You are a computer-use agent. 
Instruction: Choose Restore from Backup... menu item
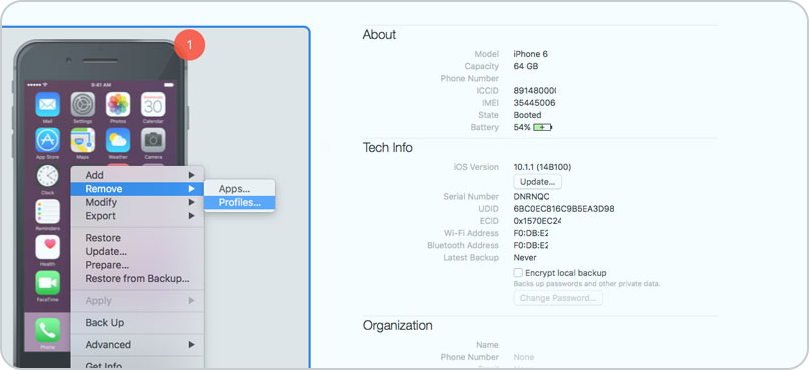(x=137, y=279)
